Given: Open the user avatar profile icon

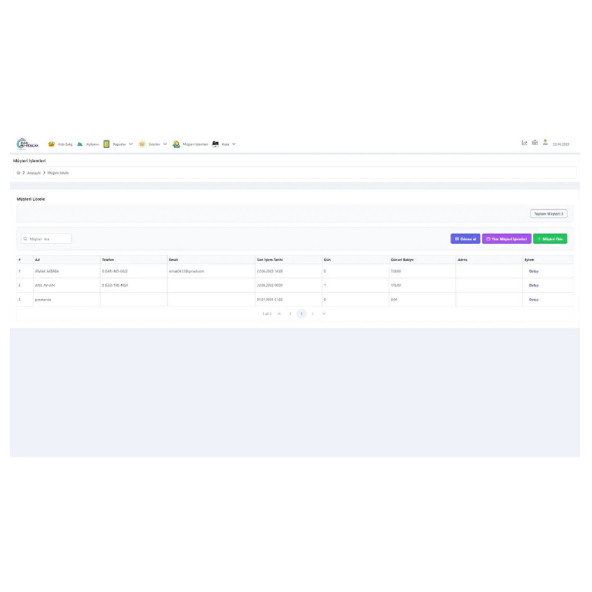Looking at the screenshot, I should click(545, 142).
